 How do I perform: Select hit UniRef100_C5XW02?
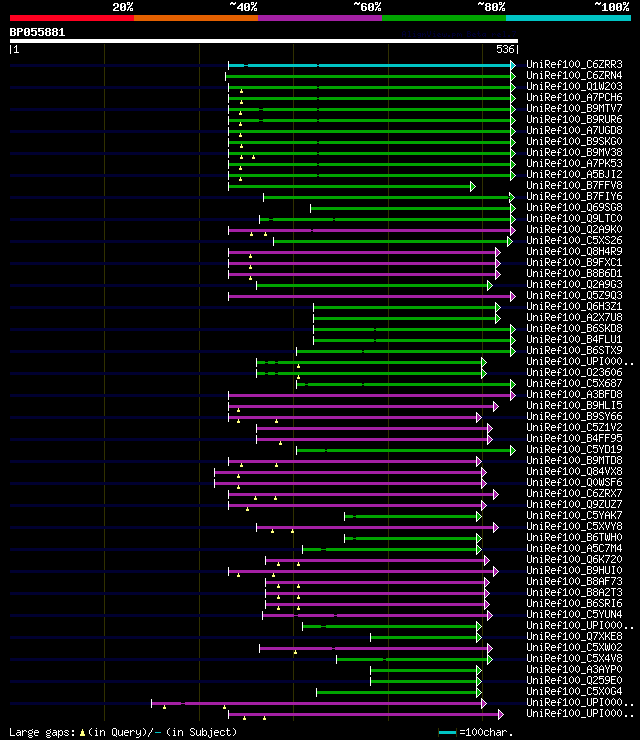click(574, 648)
